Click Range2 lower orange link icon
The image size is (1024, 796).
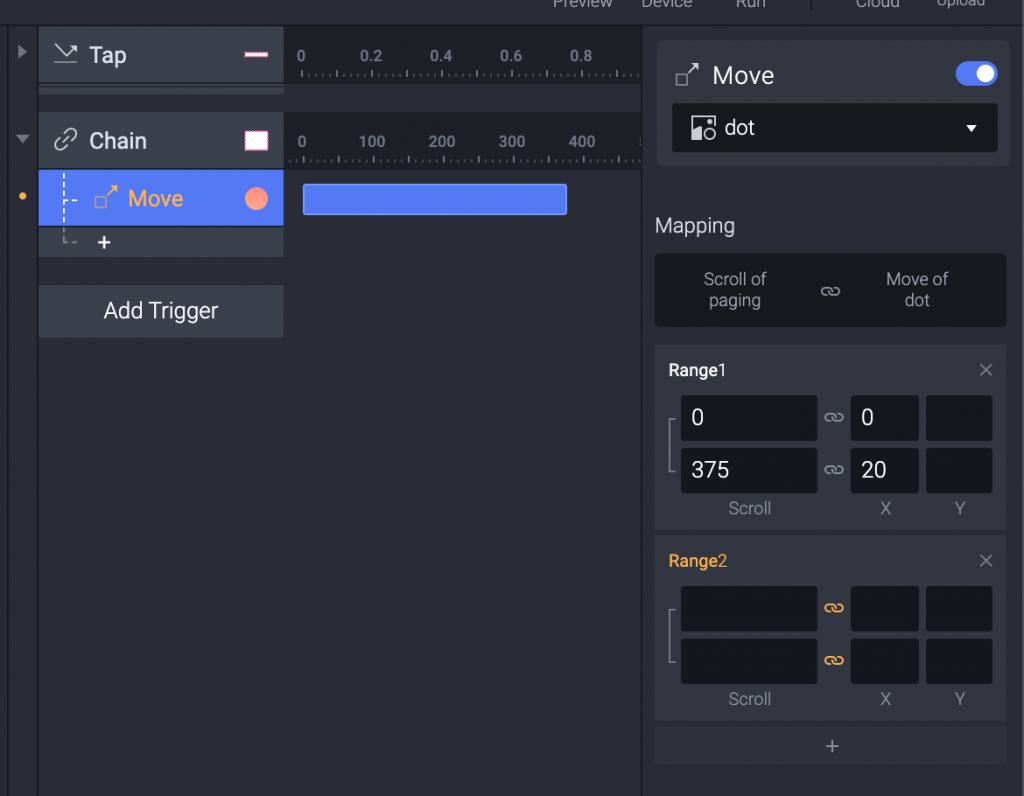pyautogui.click(x=834, y=660)
